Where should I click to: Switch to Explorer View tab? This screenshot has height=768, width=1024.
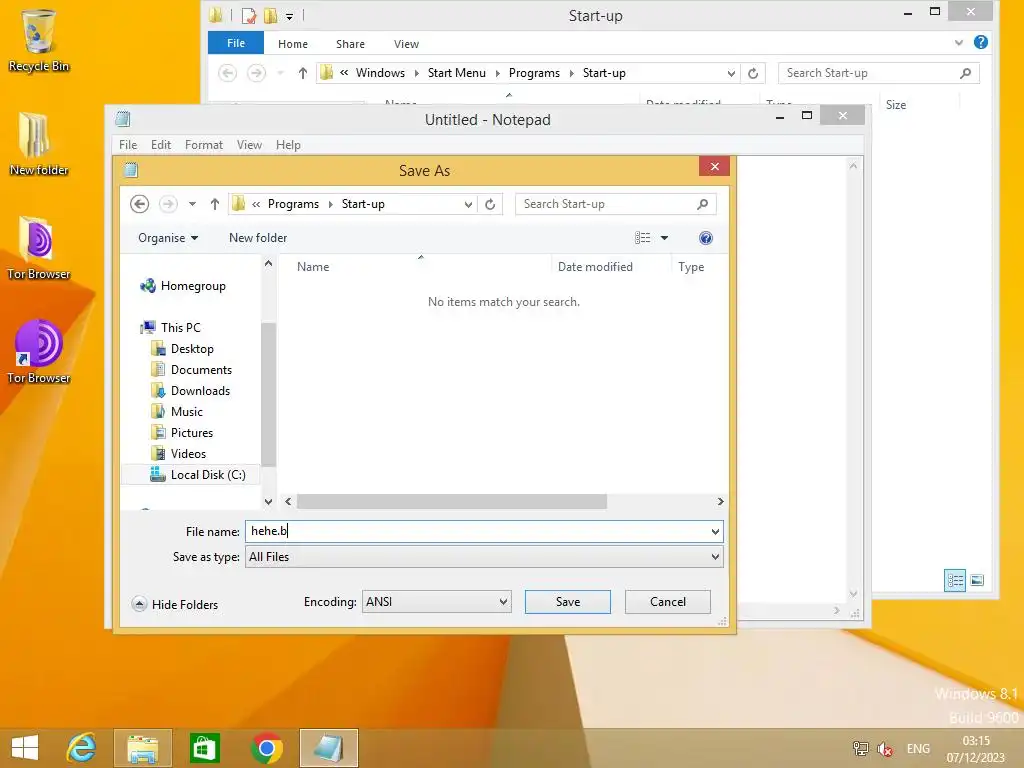[x=406, y=44]
